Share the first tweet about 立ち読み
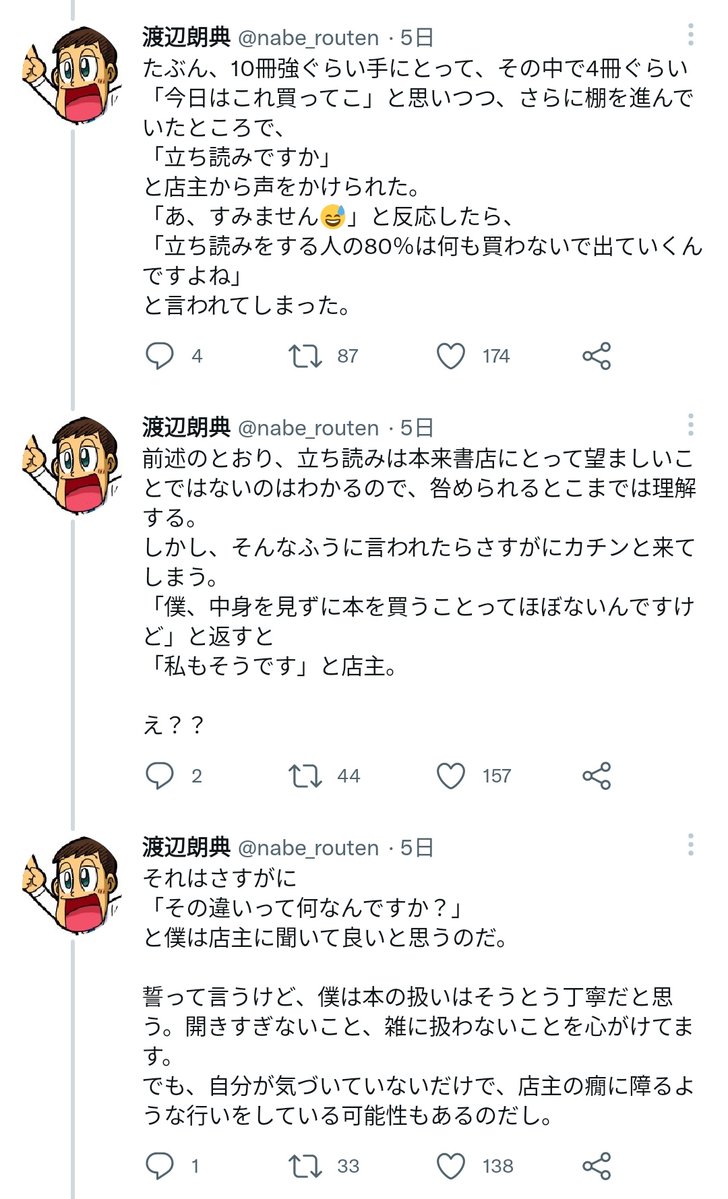Viewport: 728px width, 1199px height. [596, 356]
